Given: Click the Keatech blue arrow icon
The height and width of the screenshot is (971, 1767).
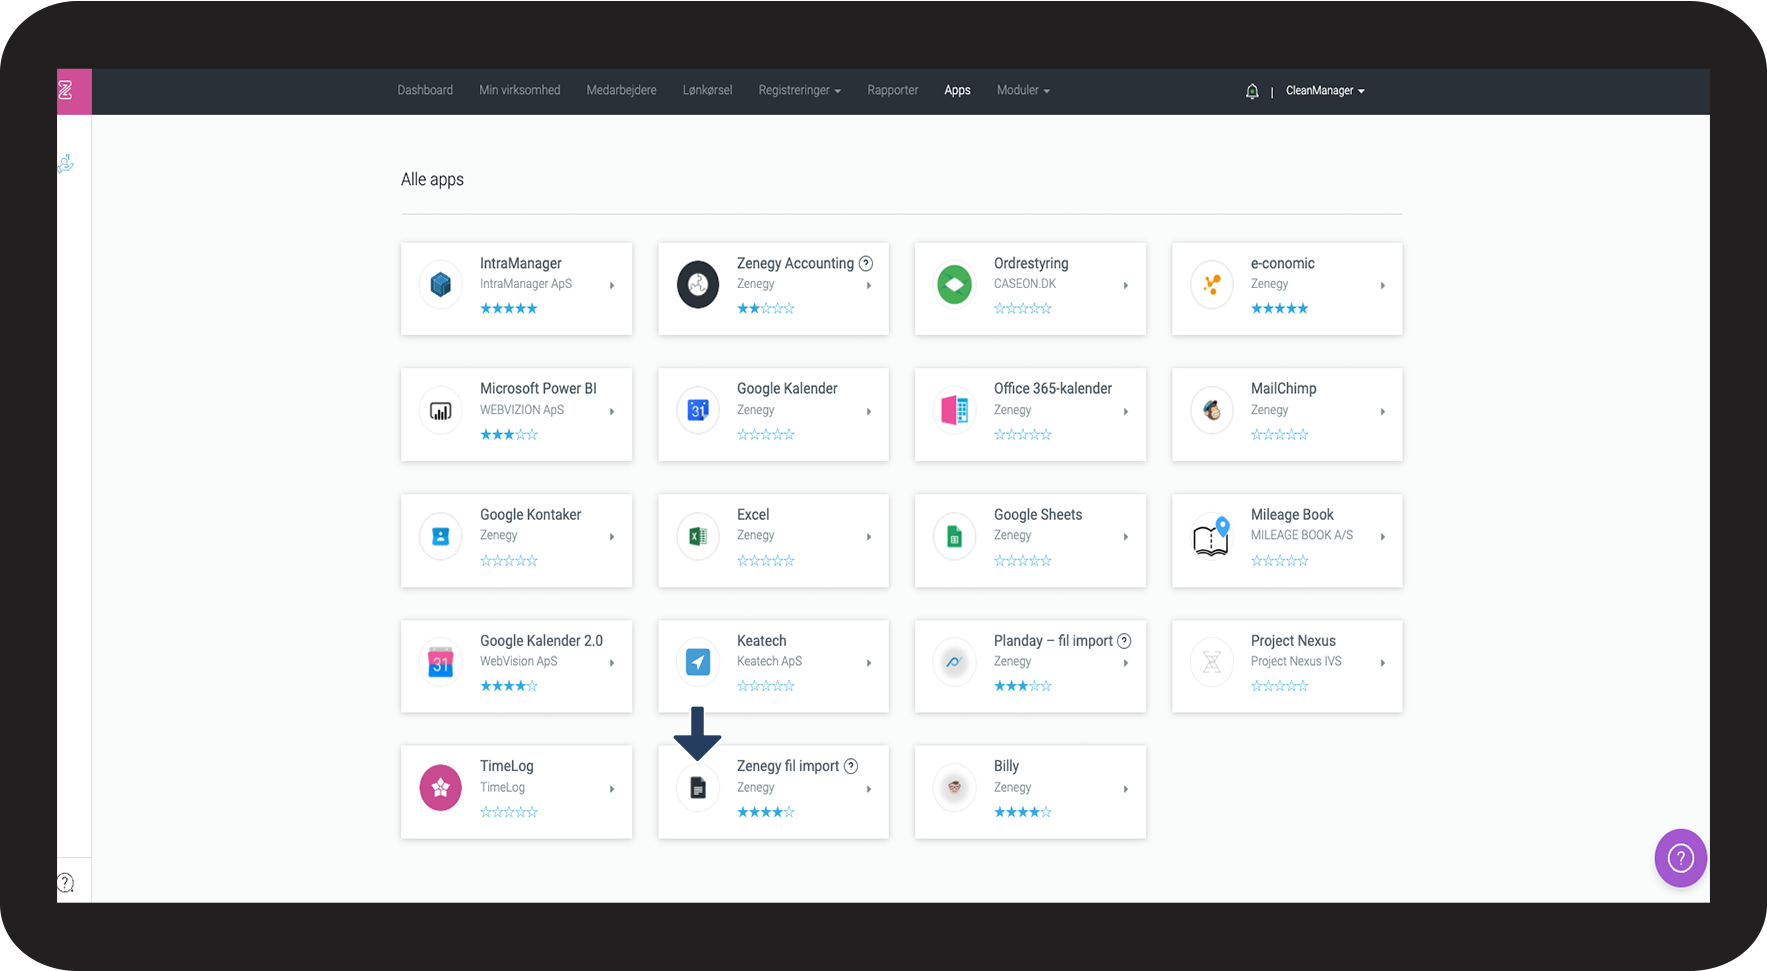Looking at the screenshot, I should click(698, 662).
